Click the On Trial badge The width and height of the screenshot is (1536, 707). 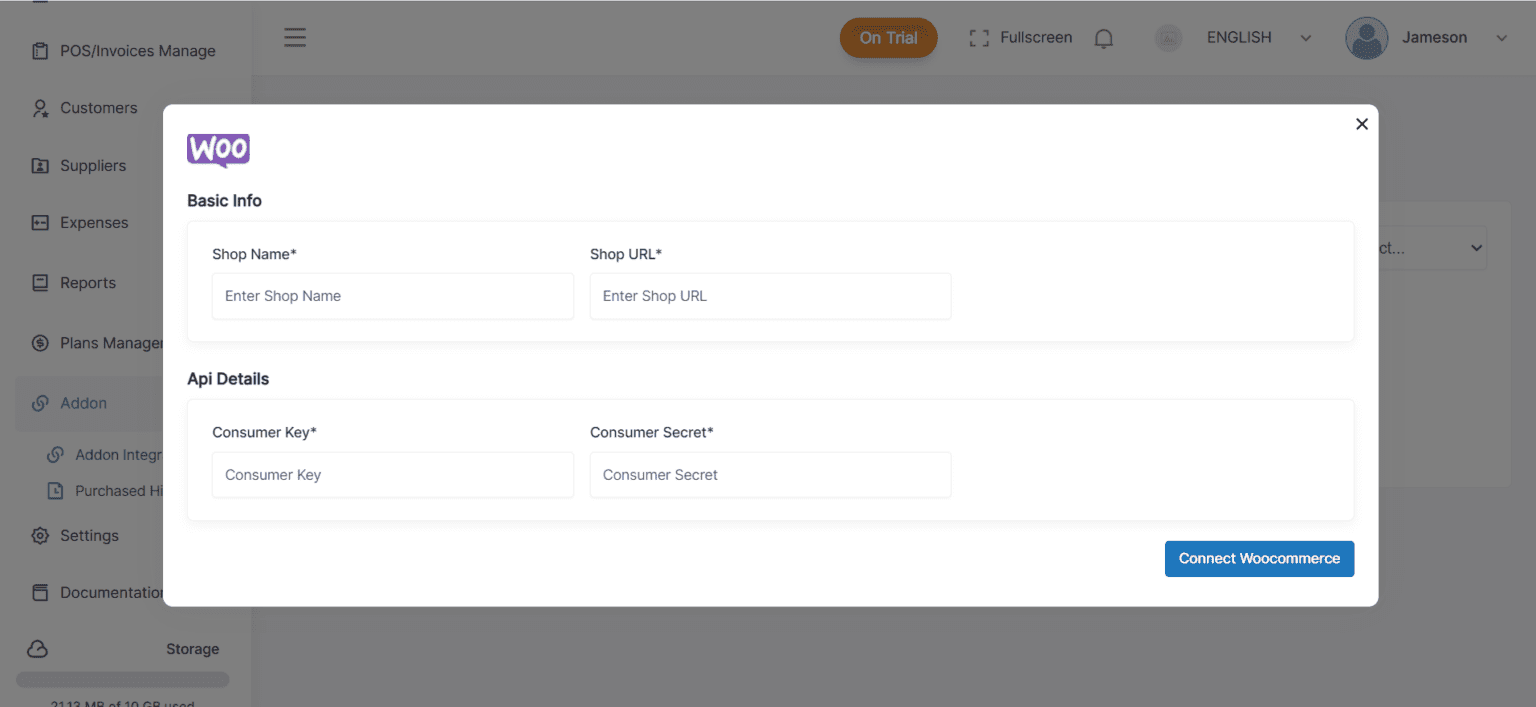tap(888, 38)
